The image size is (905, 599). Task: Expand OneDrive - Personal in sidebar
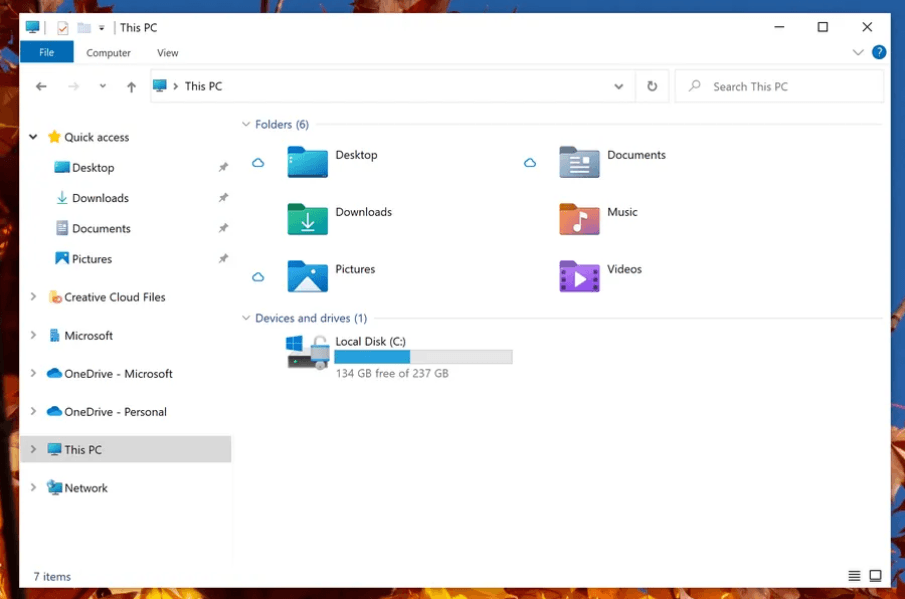(x=33, y=411)
